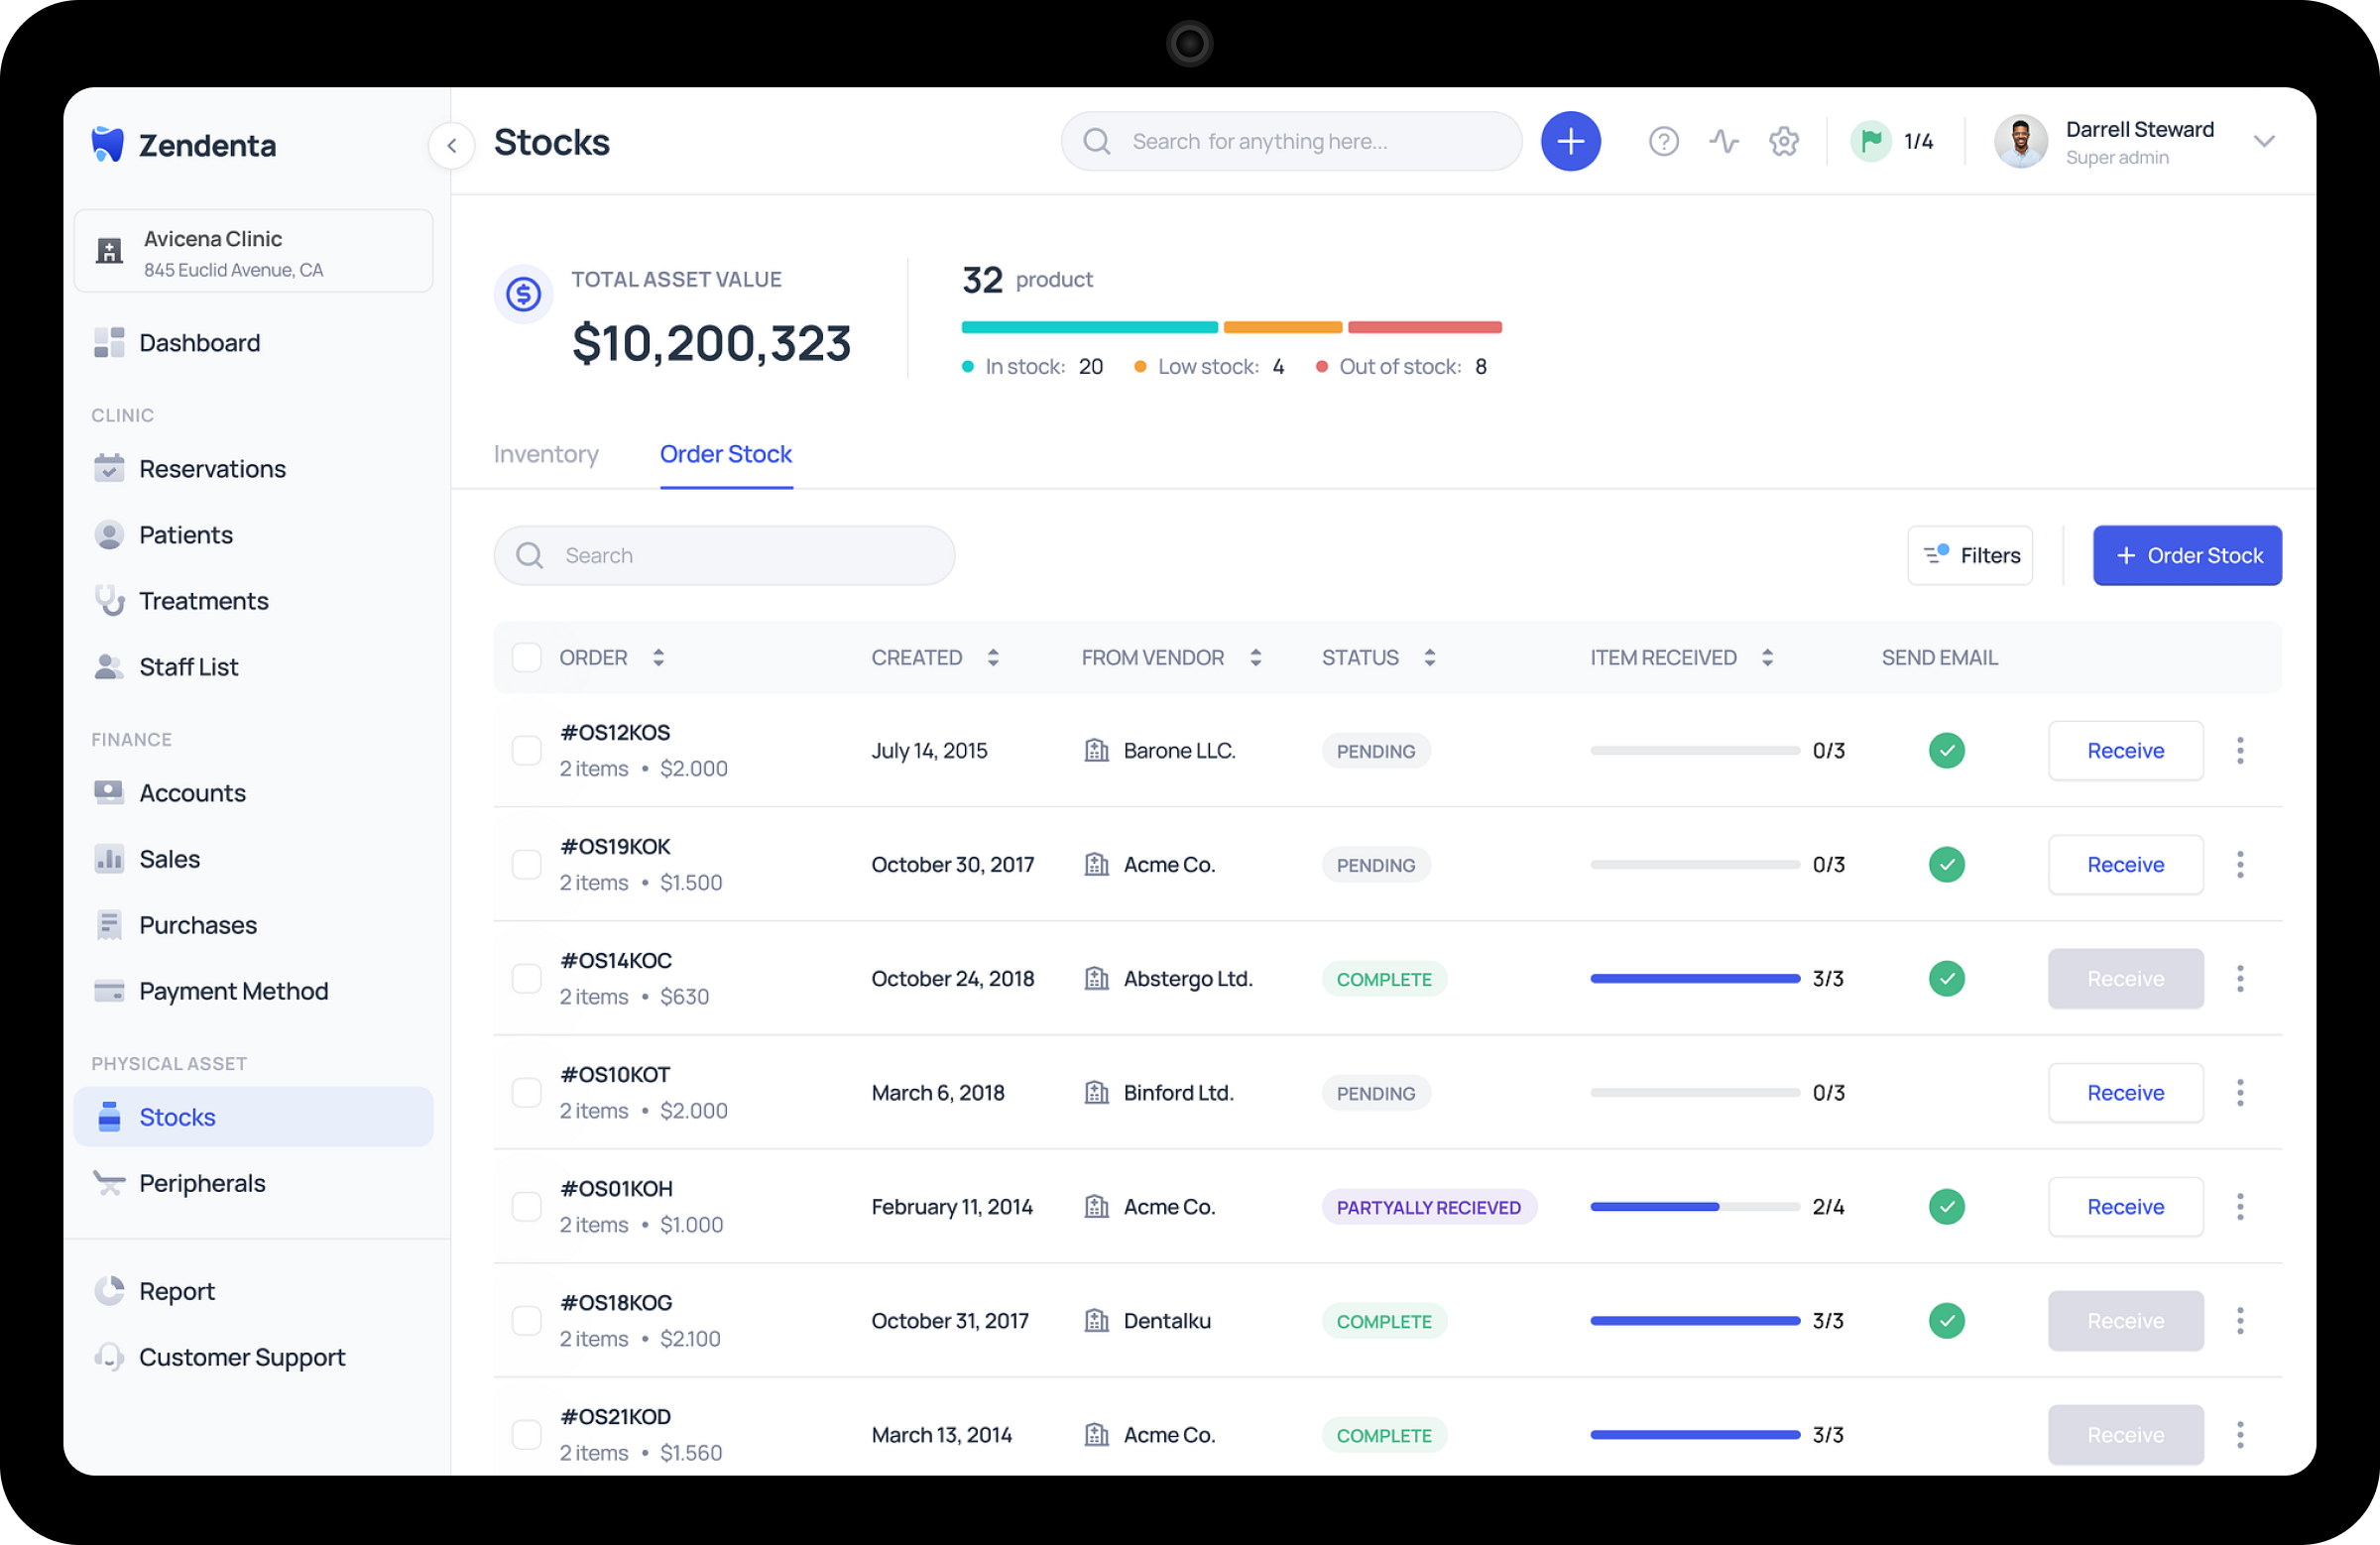Open Purchases in the sidebar
The width and height of the screenshot is (2380, 1545).
[x=198, y=925]
